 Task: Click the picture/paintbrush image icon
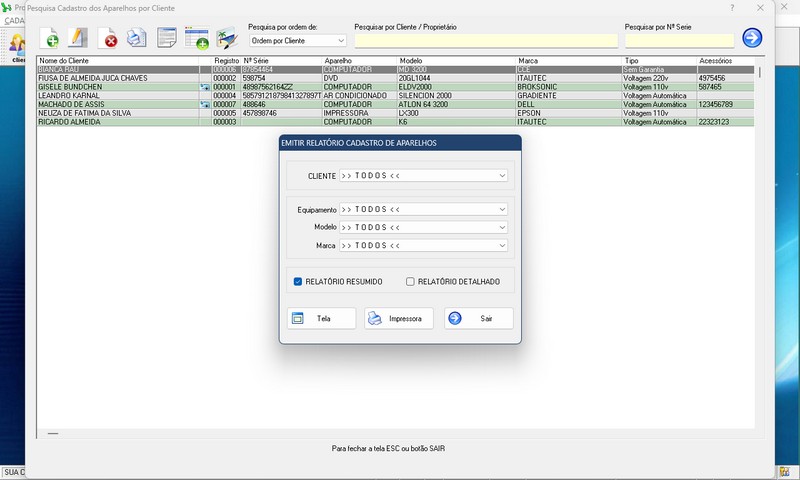pos(227,38)
